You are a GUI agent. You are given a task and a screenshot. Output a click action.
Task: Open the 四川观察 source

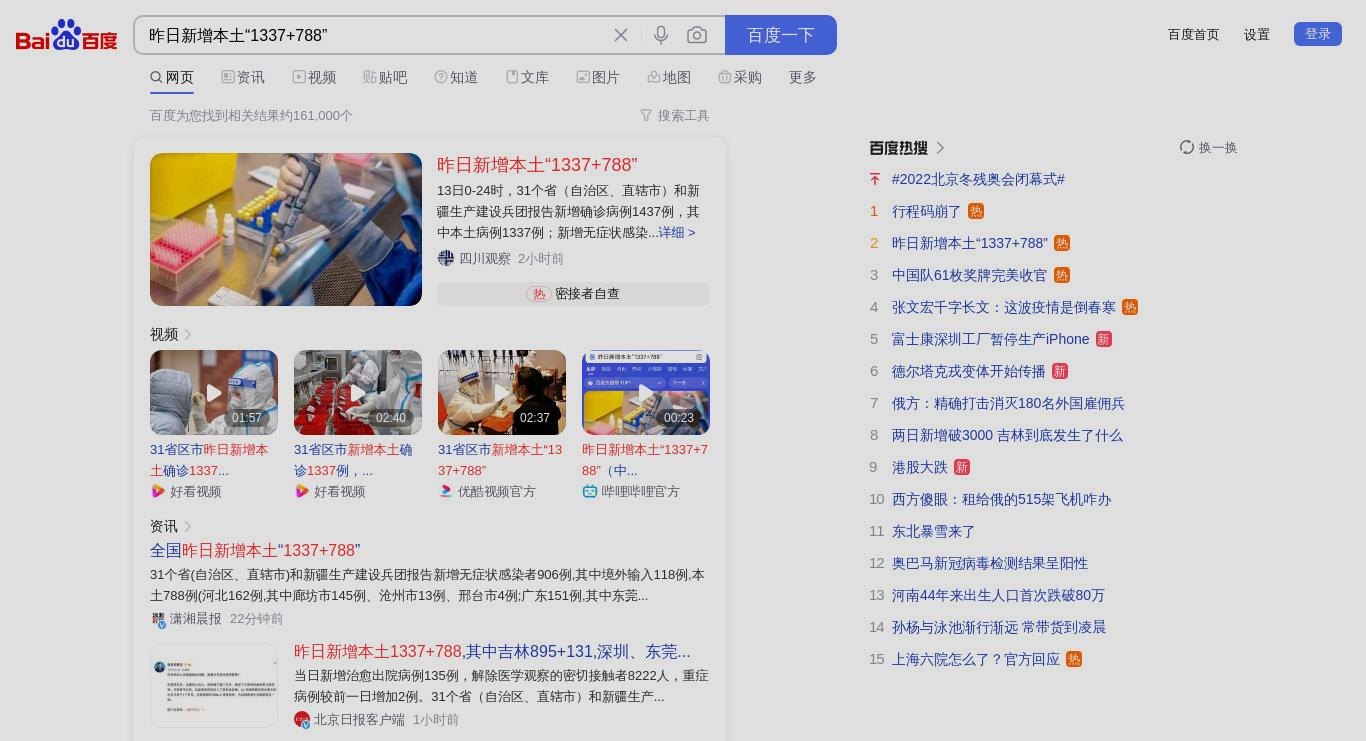pos(474,258)
